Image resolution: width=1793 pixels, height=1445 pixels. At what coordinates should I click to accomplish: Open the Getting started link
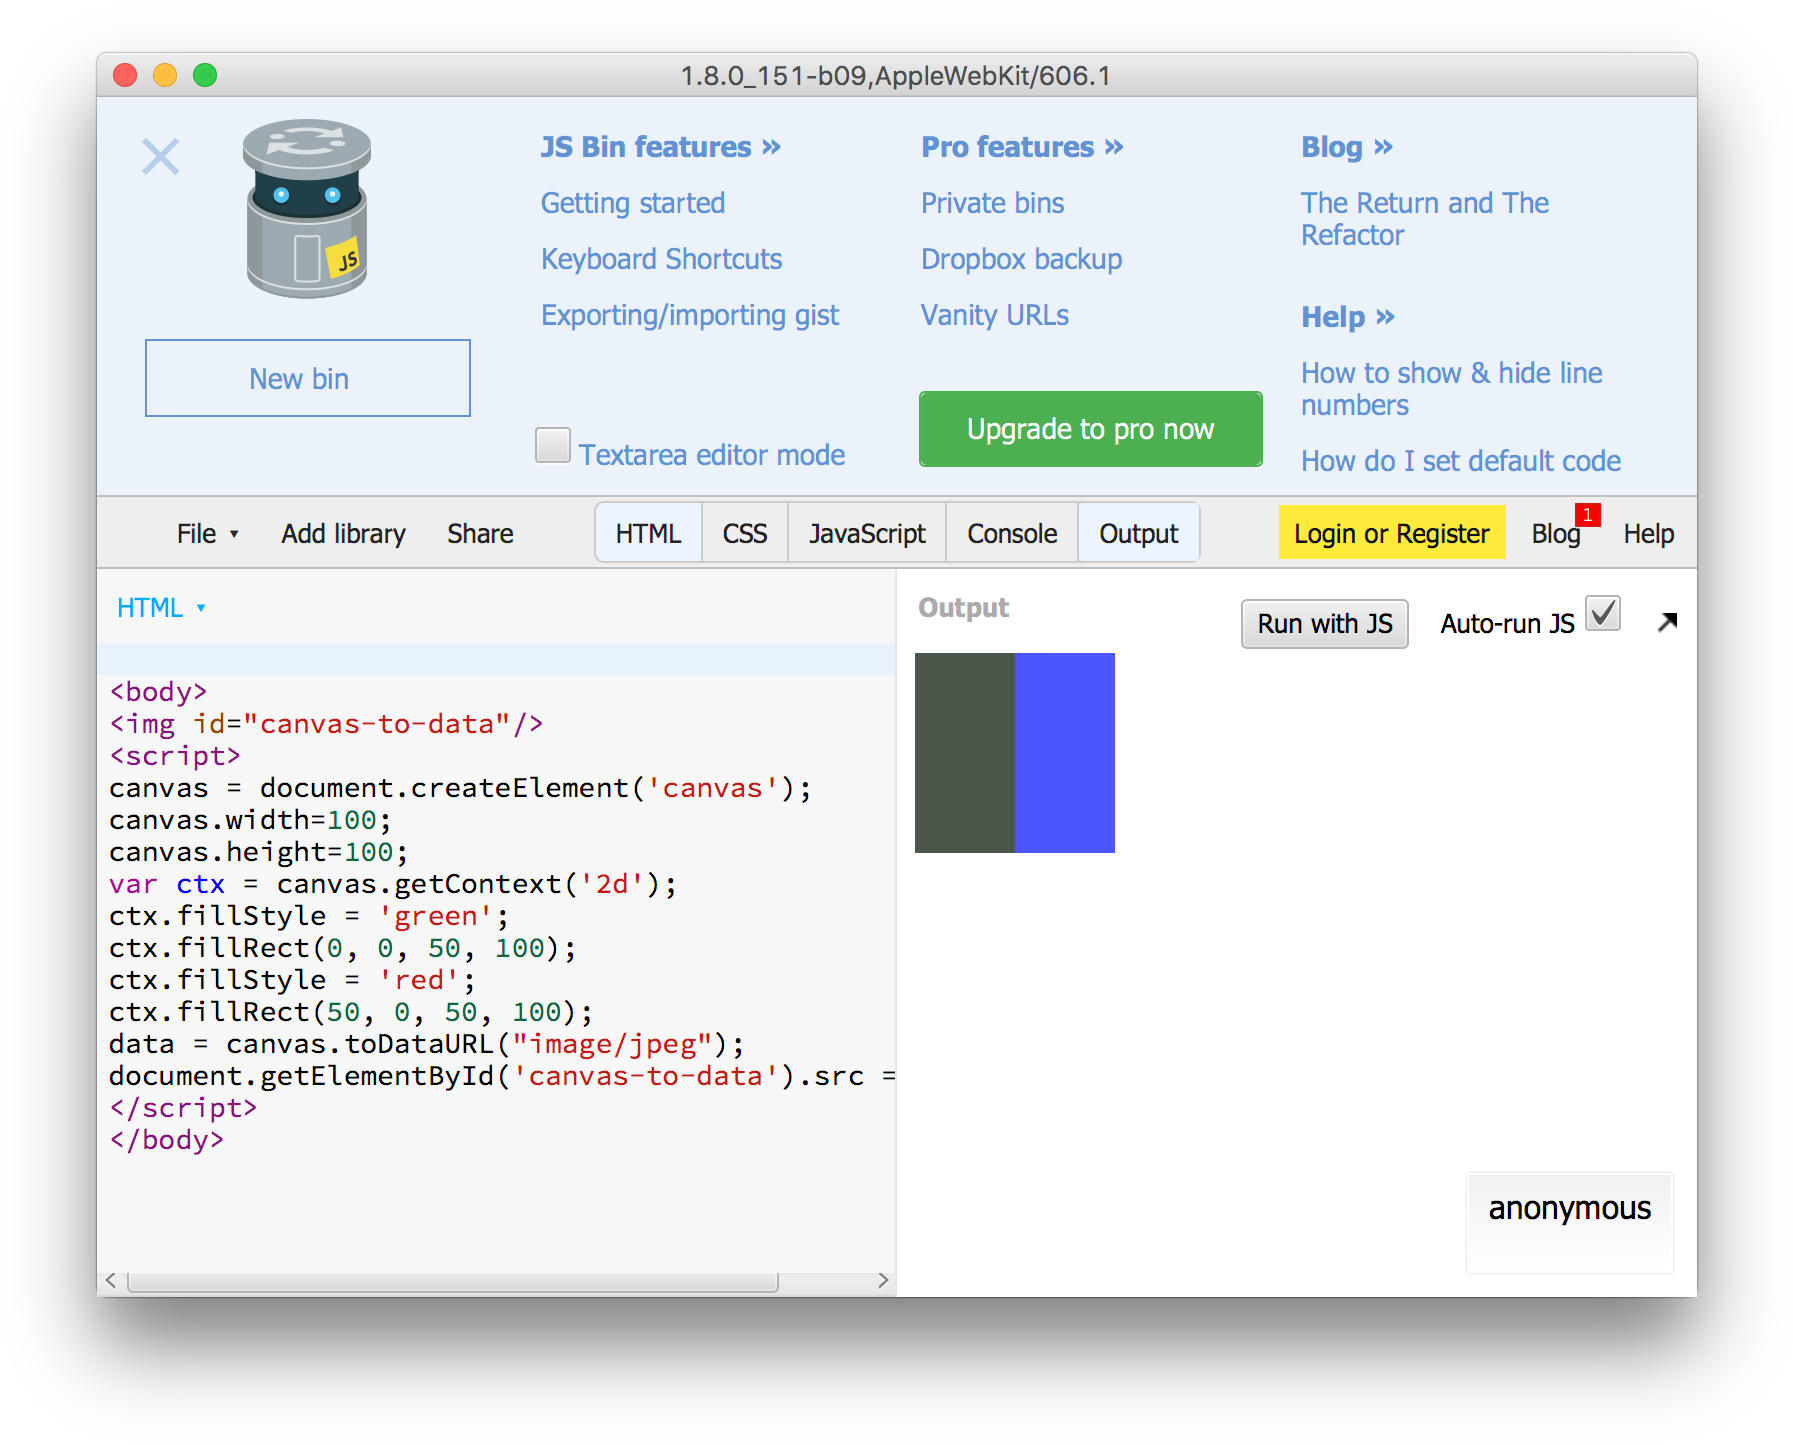point(633,203)
